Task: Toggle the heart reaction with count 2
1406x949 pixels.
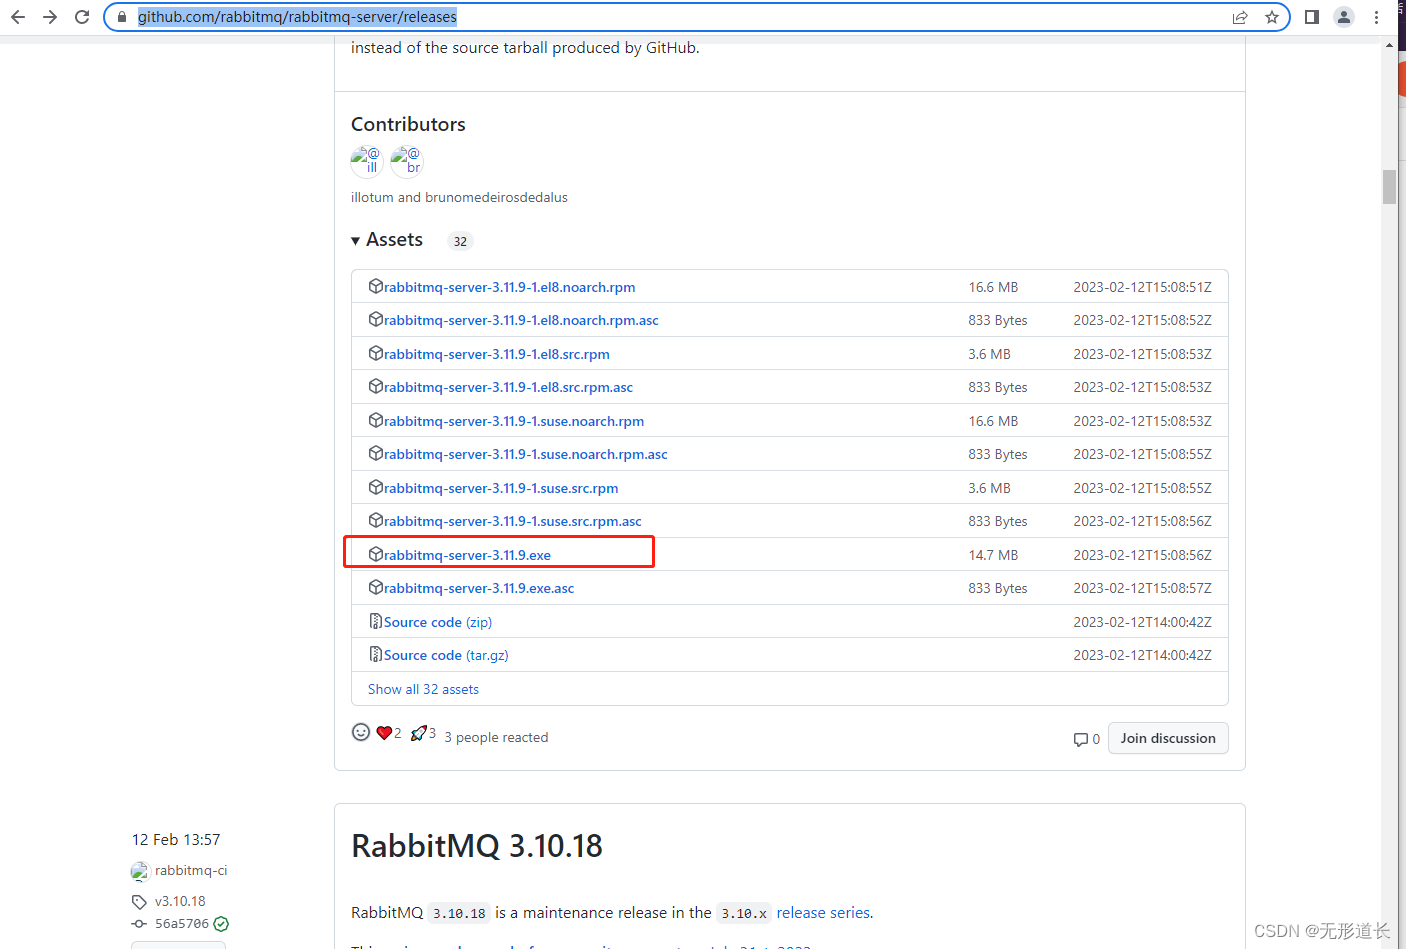Action: point(389,733)
